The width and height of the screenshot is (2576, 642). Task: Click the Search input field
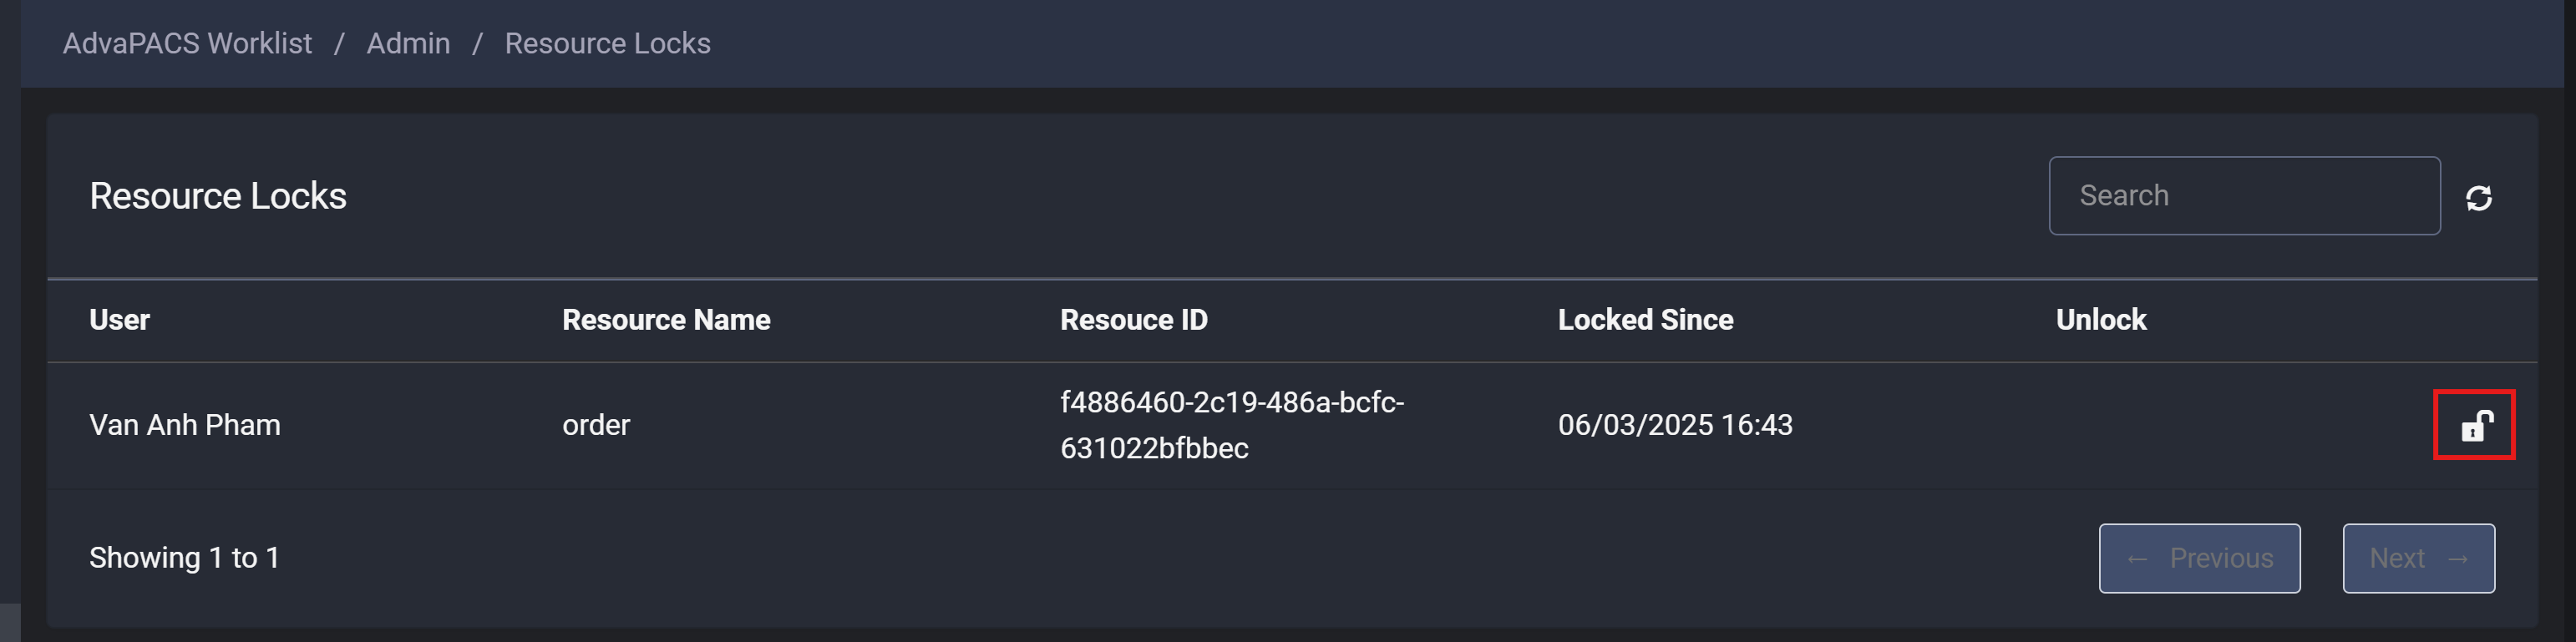tap(2244, 196)
